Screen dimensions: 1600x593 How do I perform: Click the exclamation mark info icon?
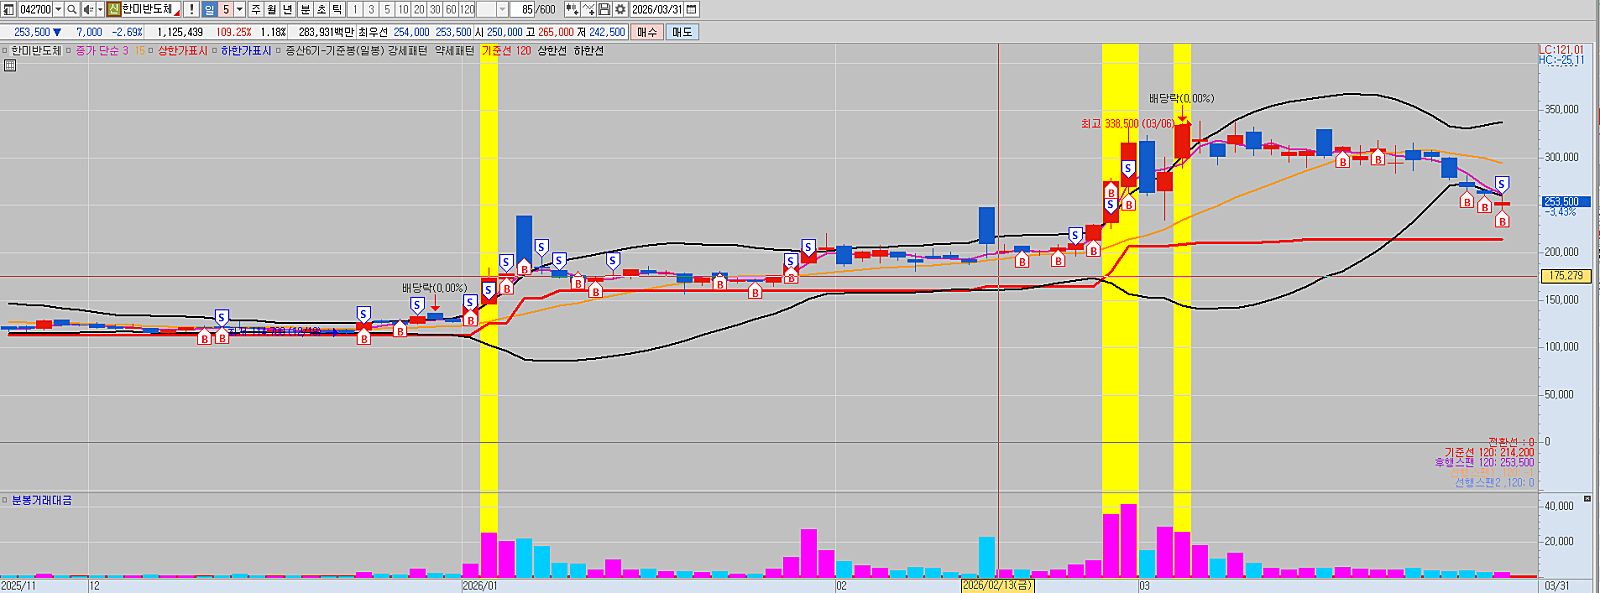(191, 9)
